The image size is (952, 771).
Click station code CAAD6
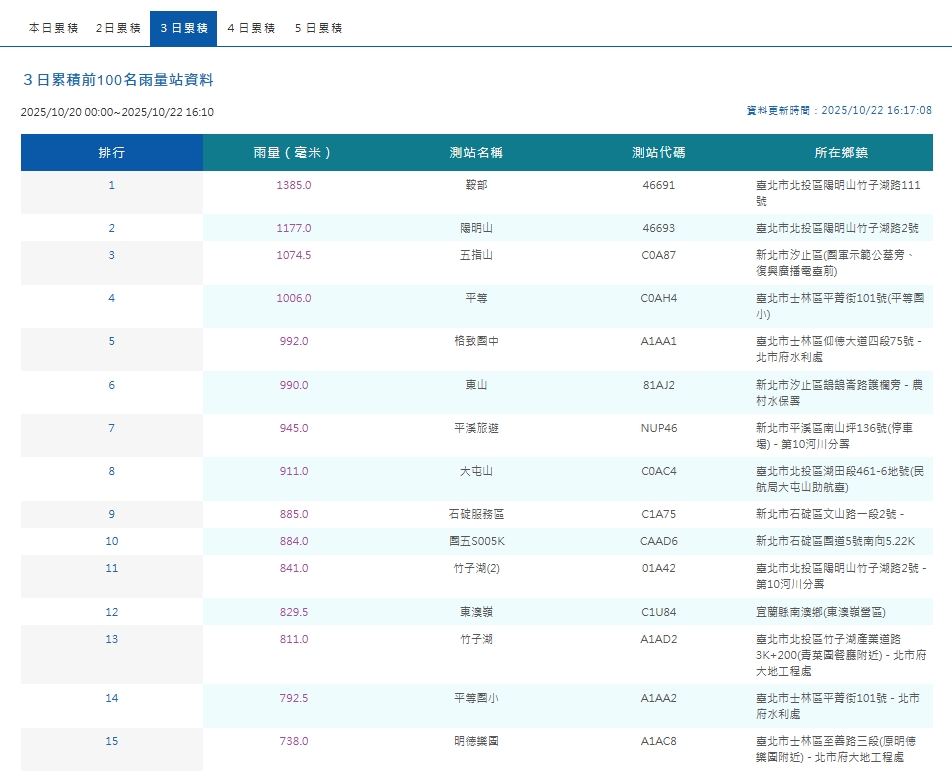point(659,541)
